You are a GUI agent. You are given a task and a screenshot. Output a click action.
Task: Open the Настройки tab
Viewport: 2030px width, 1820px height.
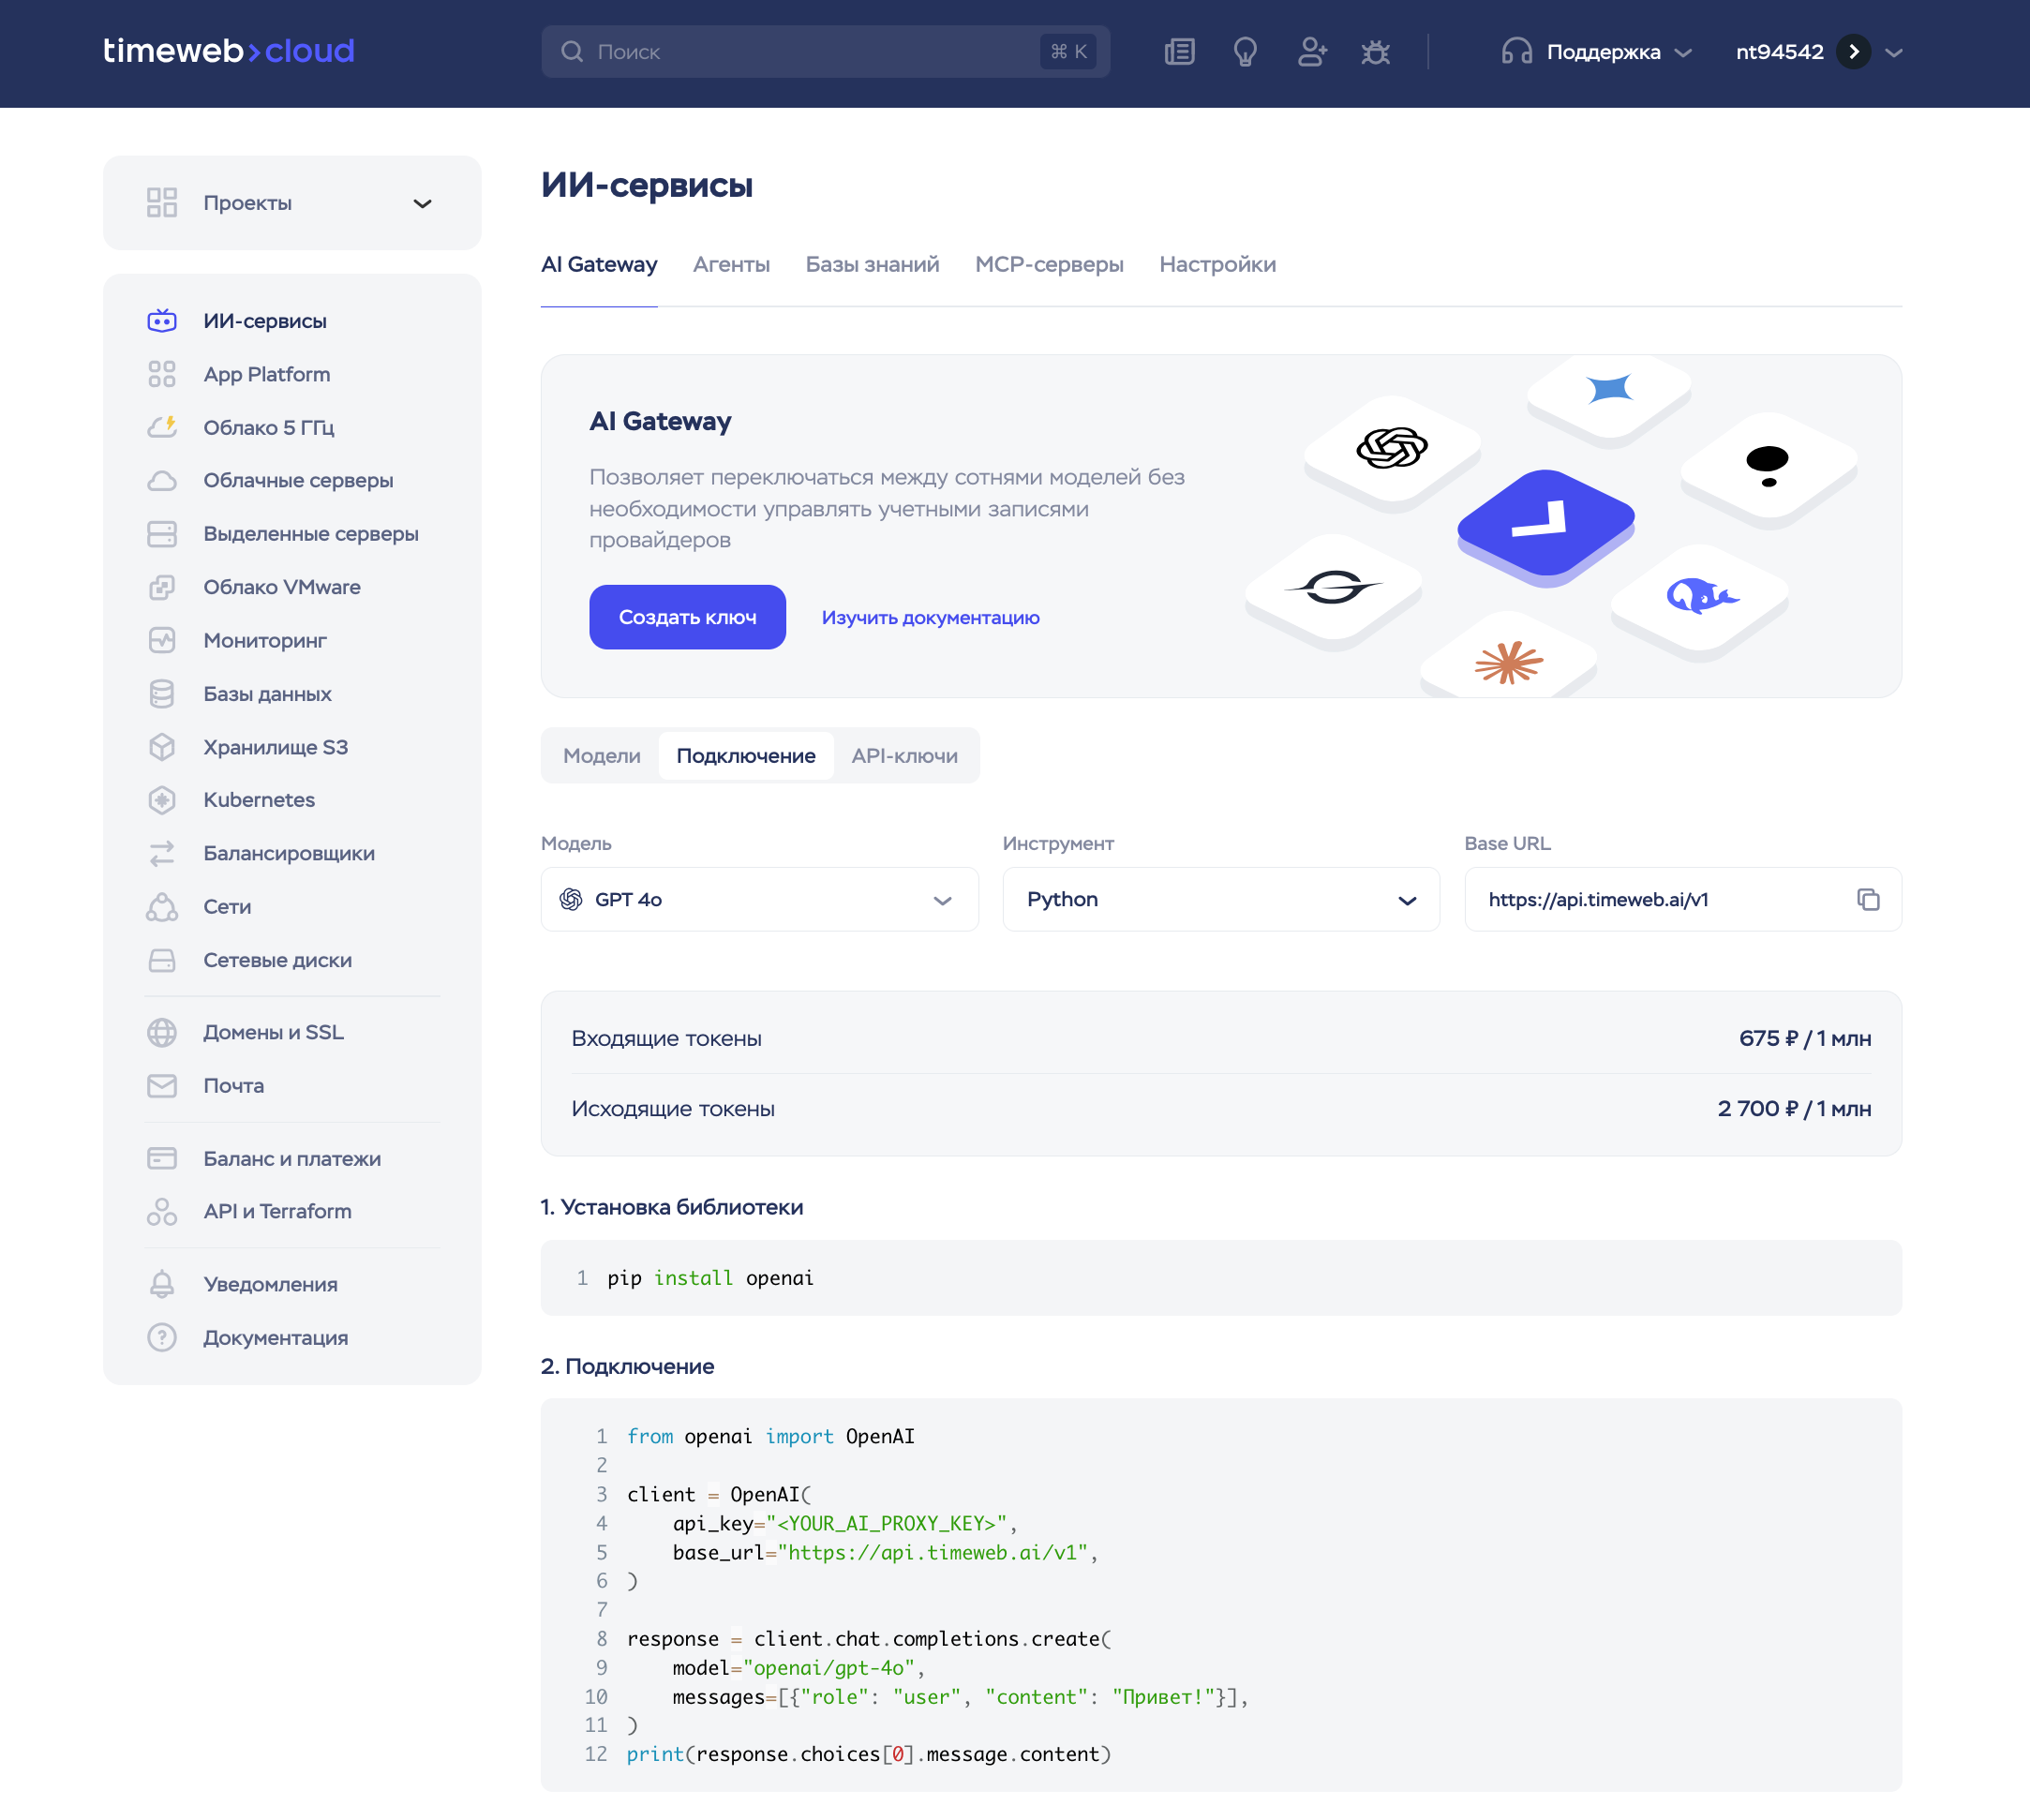(x=1217, y=264)
